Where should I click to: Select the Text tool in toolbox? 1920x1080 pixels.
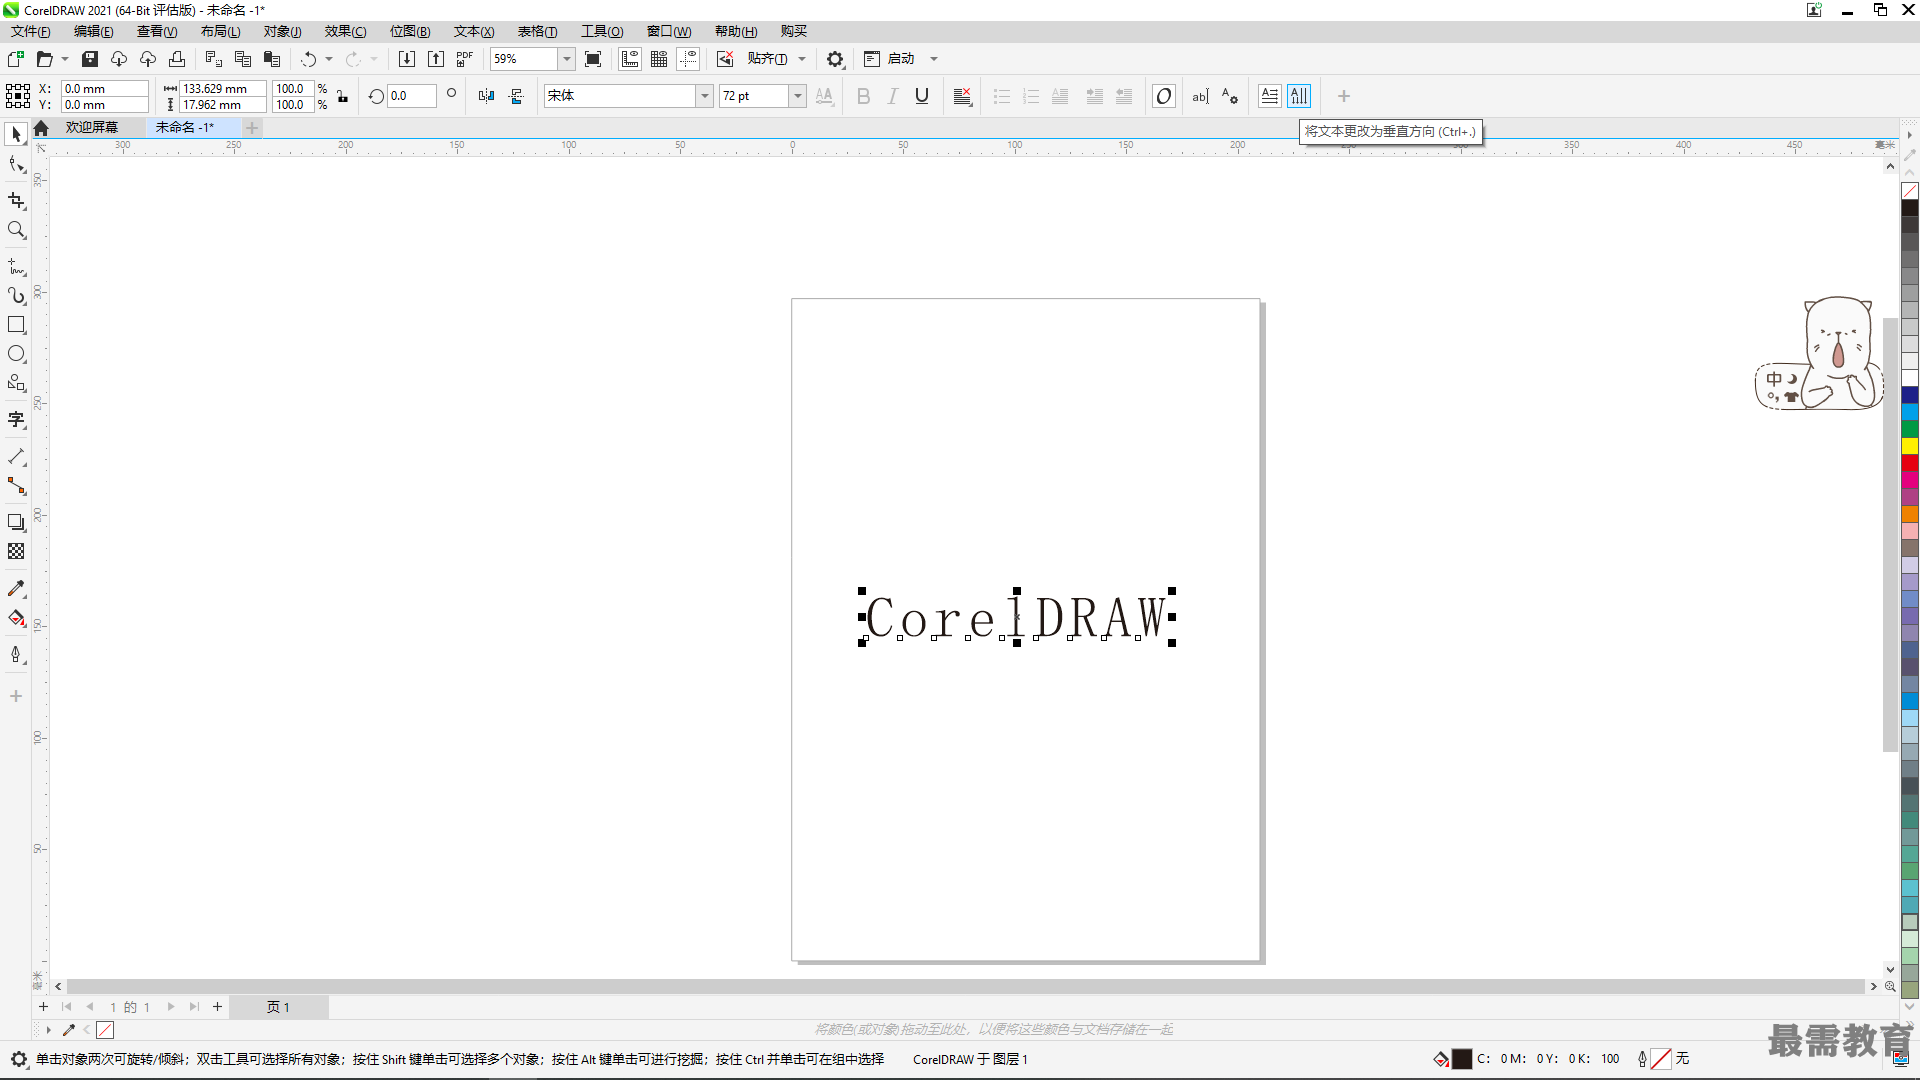tap(16, 420)
